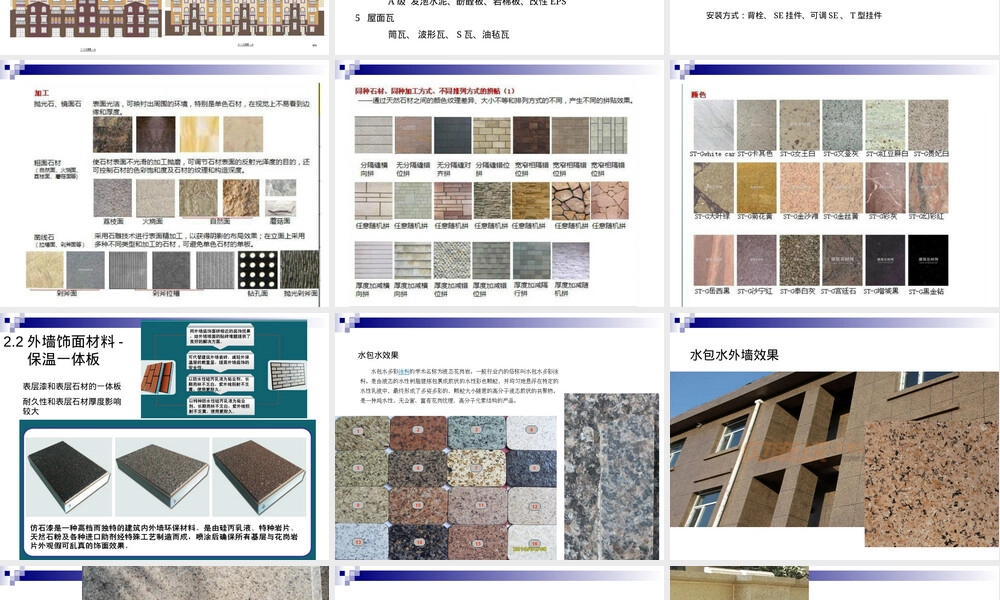The width and height of the screenshot is (1000, 600).
Task: Click the 荔枝面 caption
Action: [112, 221]
